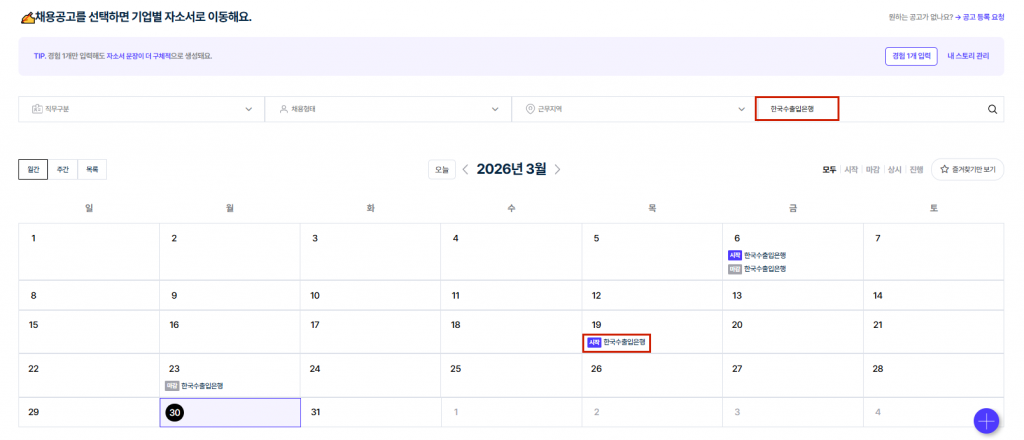This screenshot has width=1024, height=440.
Task: Switch to the 목록 view tab
Action: [x=91, y=169]
